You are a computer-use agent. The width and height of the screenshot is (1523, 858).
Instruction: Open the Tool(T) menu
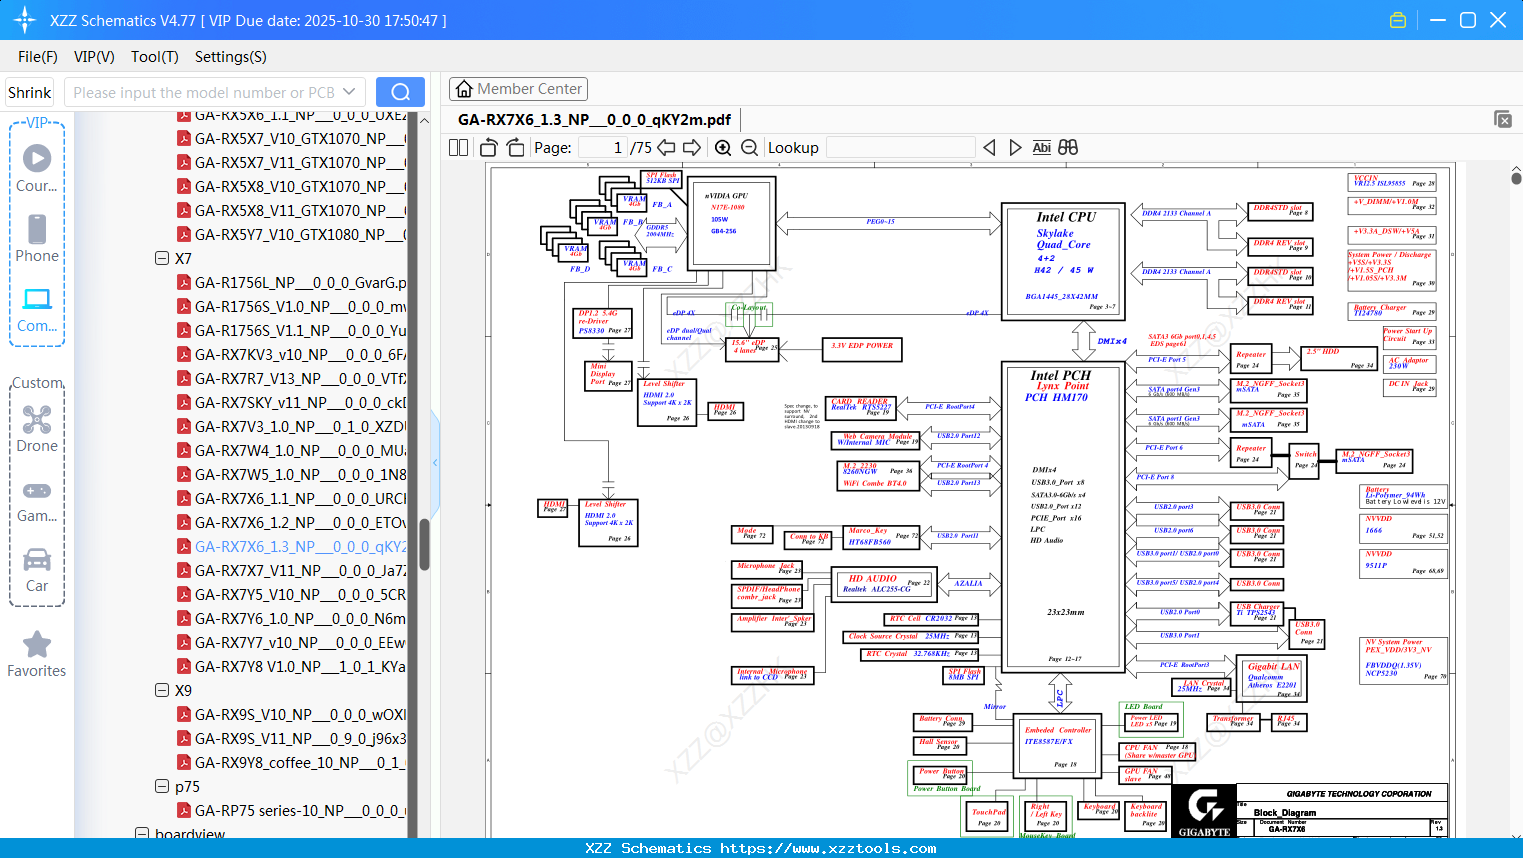(x=155, y=57)
